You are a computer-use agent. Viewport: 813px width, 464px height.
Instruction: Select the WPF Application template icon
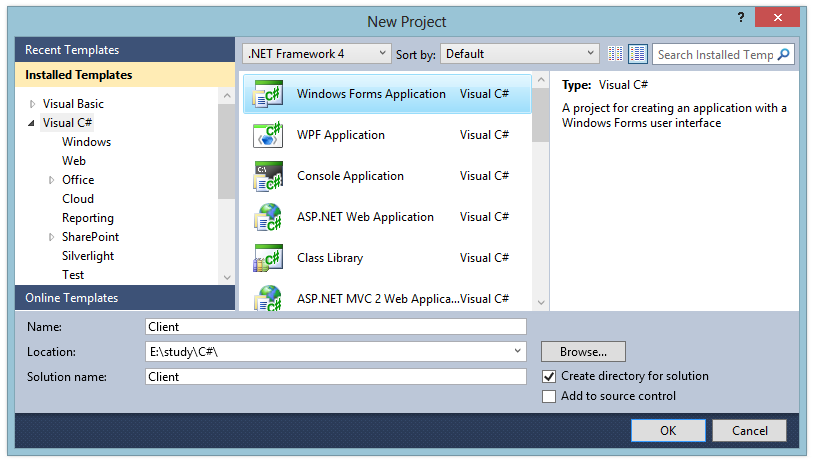pyautogui.click(x=268, y=135)
